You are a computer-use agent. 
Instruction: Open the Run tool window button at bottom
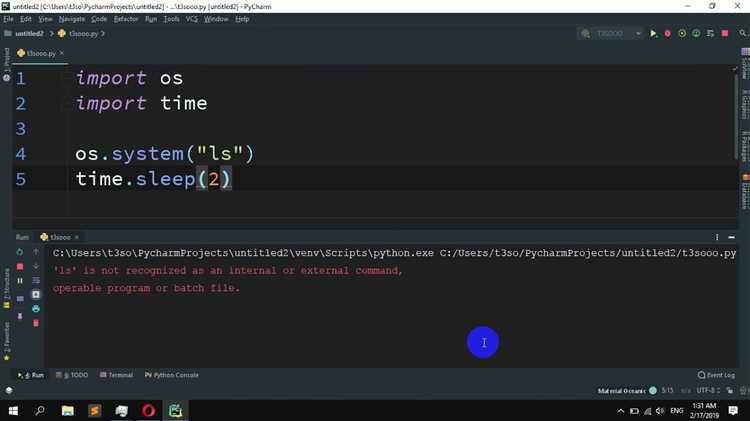[x=31, y=375]
